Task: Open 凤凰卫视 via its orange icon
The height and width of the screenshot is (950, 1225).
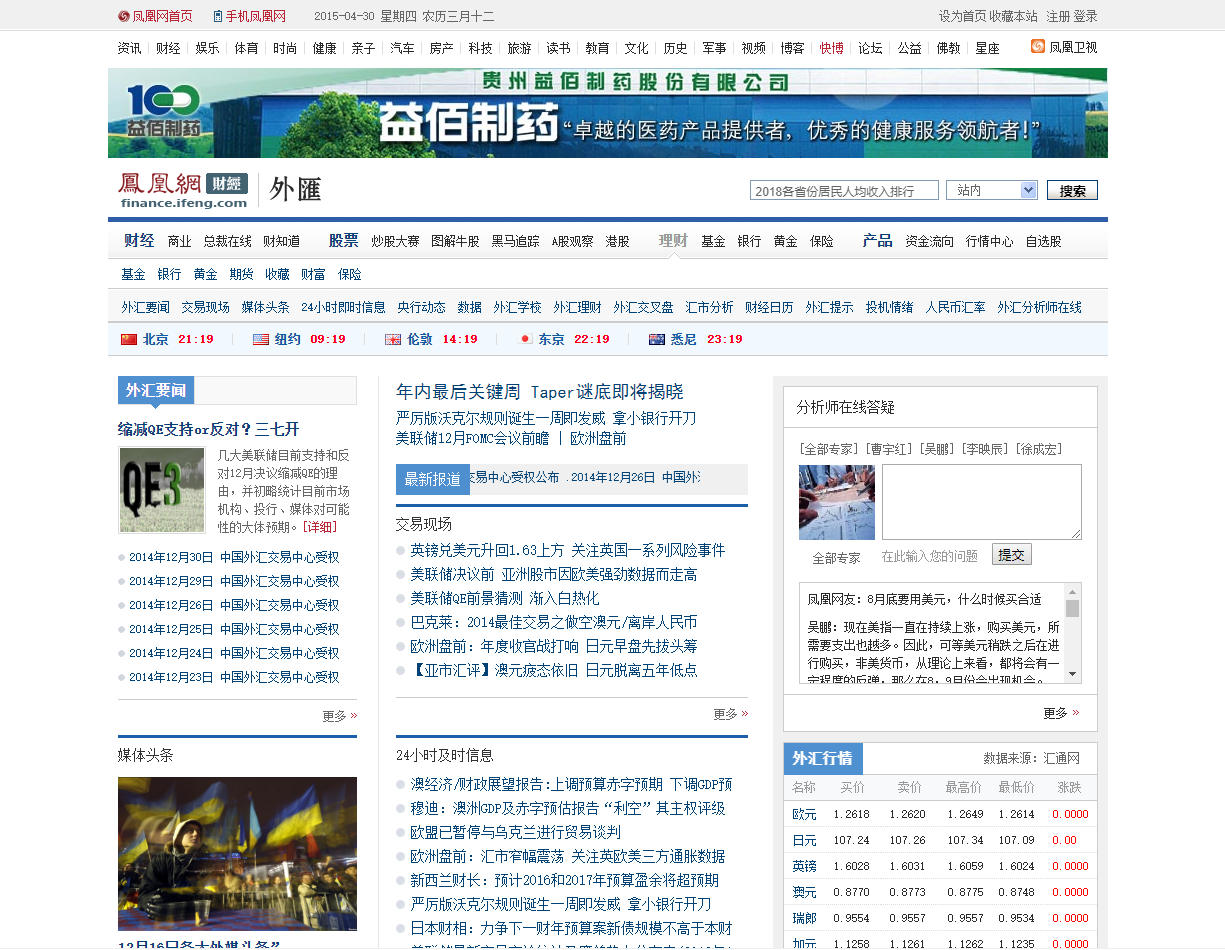Action: point(1038,47)
